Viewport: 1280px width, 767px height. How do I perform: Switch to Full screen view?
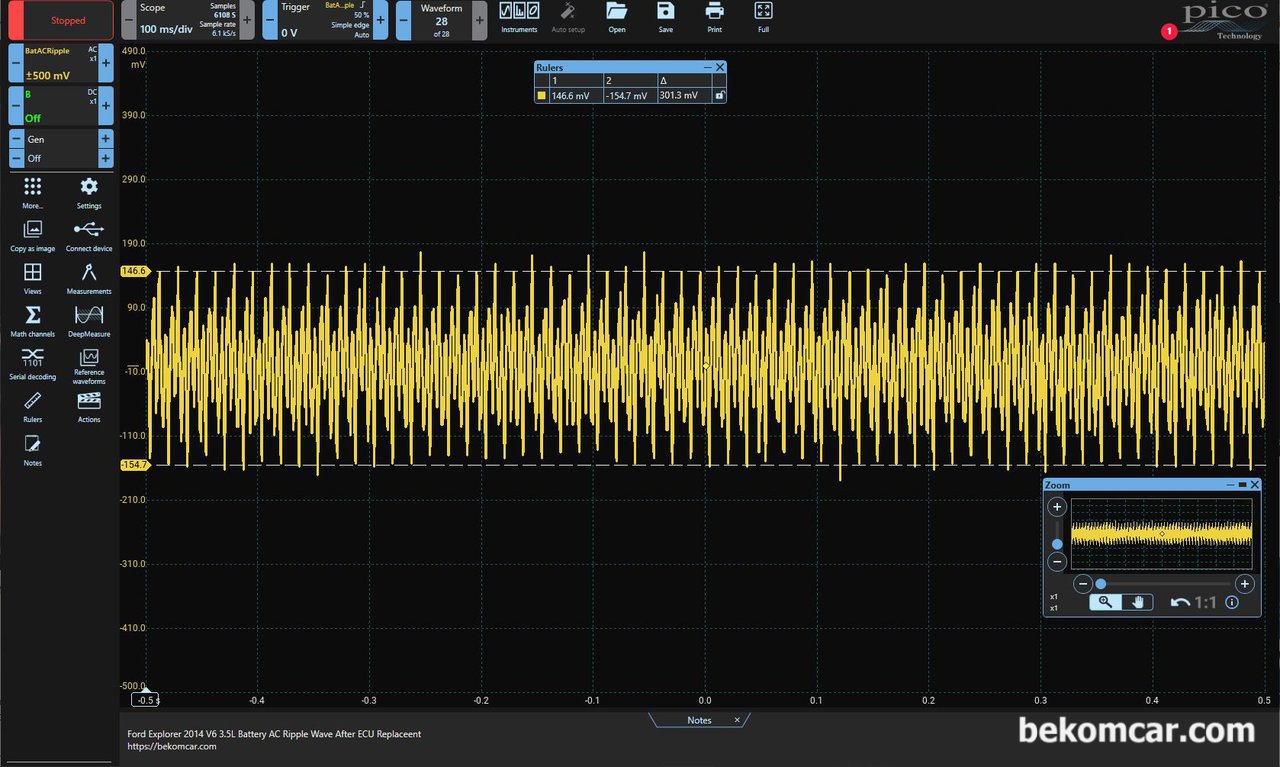(x=763, y=17)
